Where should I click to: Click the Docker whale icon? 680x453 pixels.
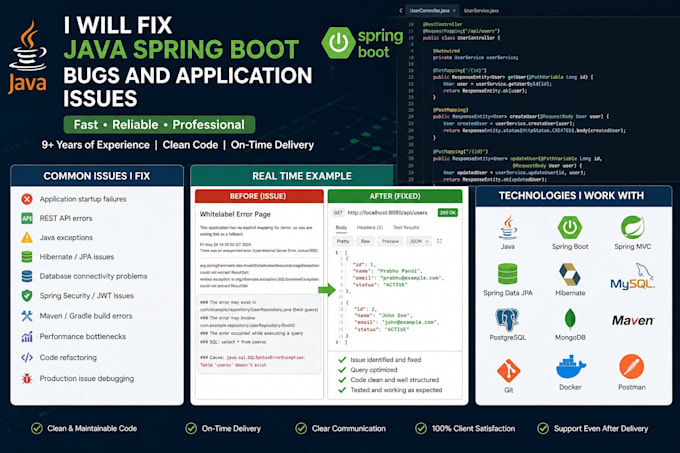click(571, 367)
